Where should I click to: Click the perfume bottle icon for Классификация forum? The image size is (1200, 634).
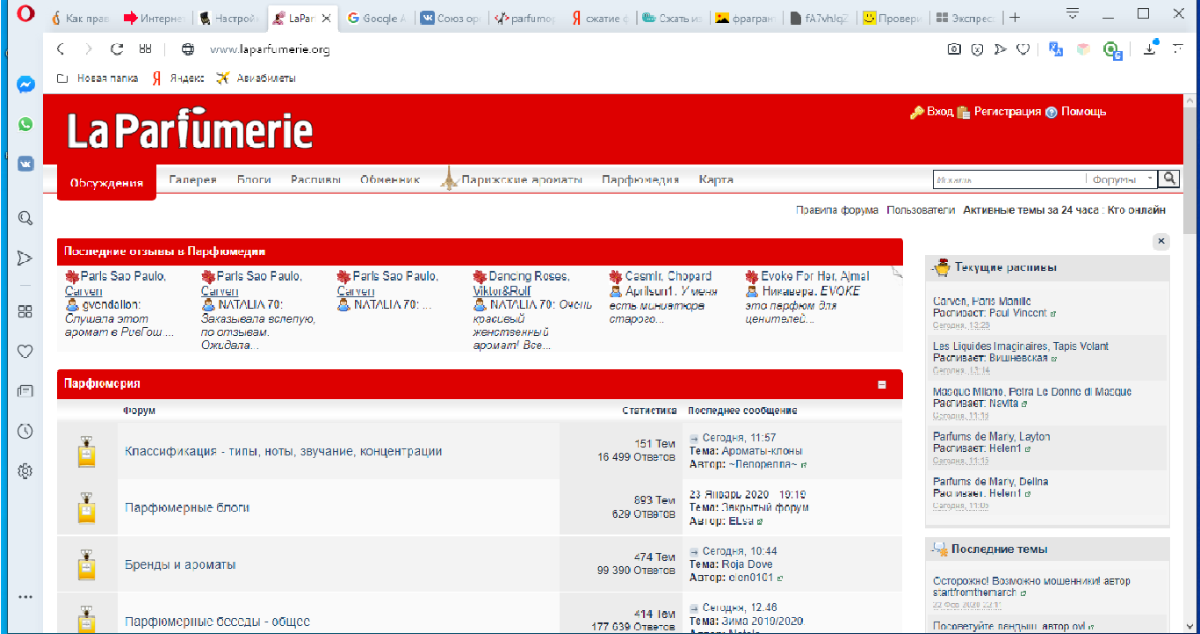(88, 451)
